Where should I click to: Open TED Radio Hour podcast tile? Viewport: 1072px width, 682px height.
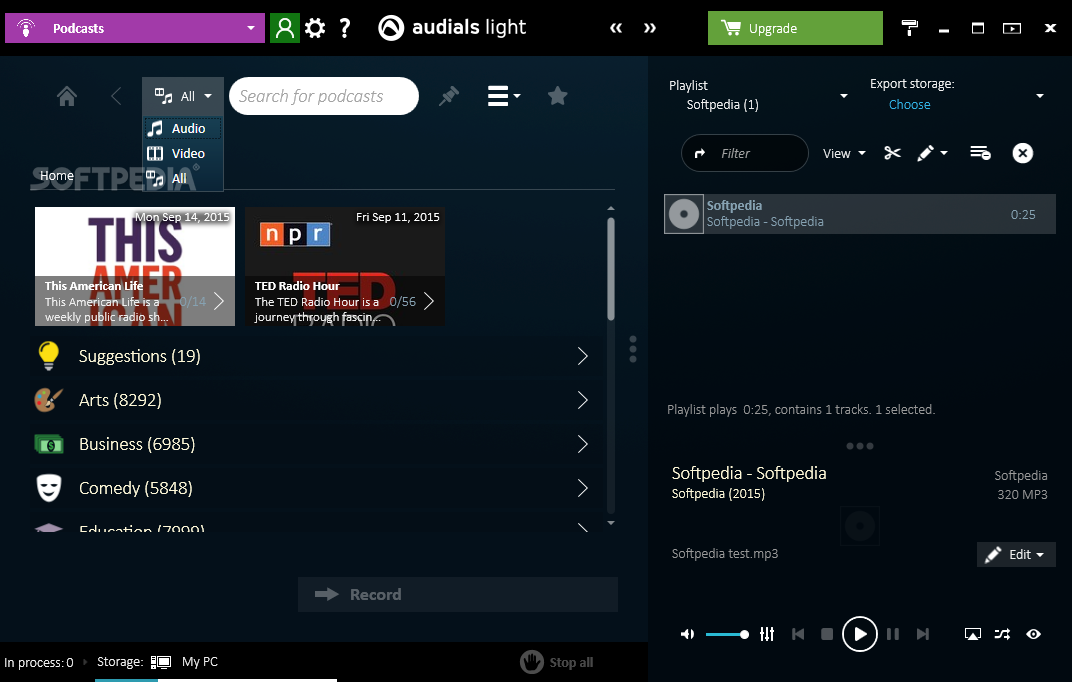tap(345, 267)
